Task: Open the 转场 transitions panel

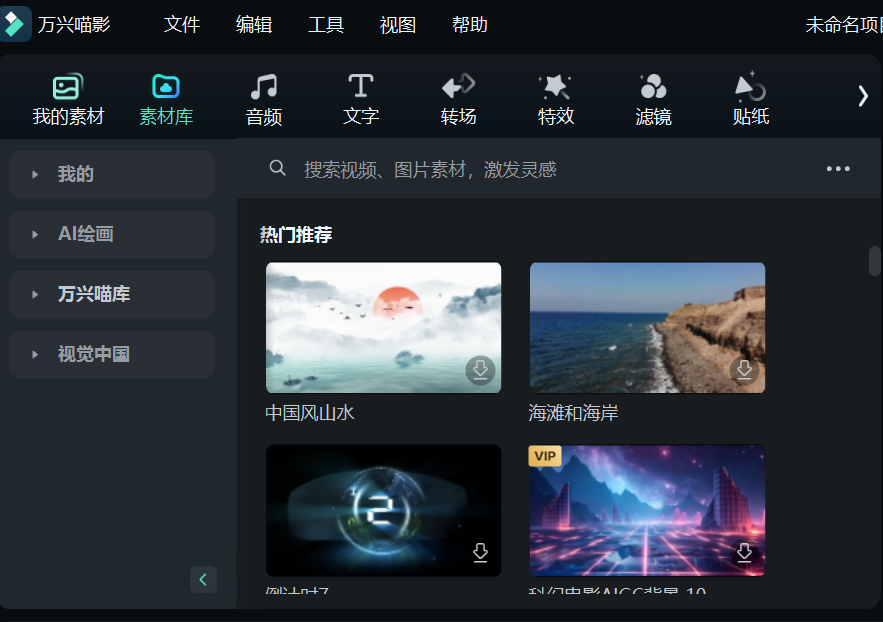Action: click(x=458, y=97)
